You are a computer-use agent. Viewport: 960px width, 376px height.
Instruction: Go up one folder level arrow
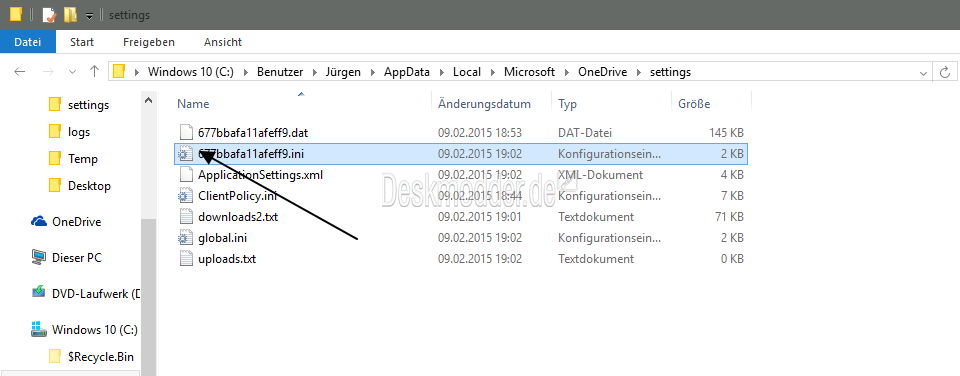click(94, 72)
